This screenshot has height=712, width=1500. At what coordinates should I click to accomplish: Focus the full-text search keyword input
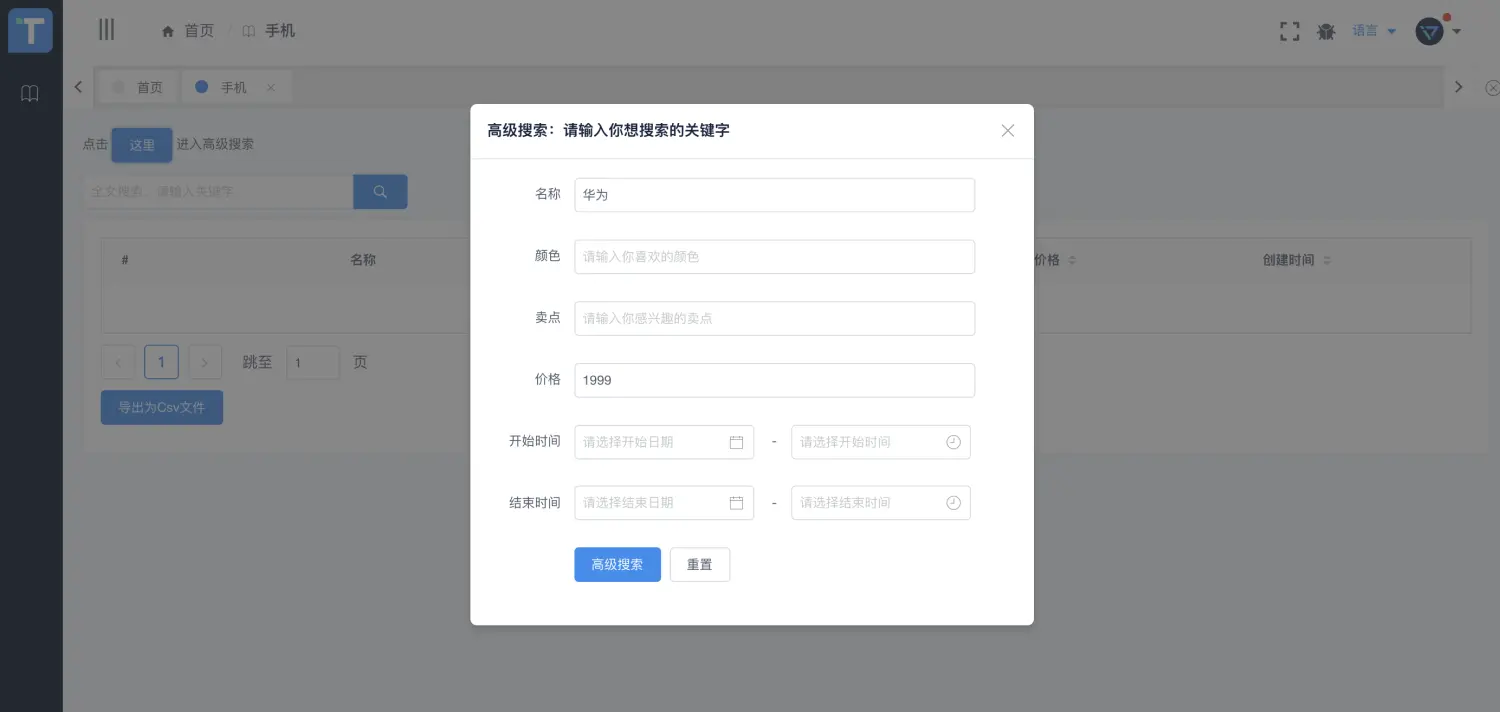tap(218, 191)
